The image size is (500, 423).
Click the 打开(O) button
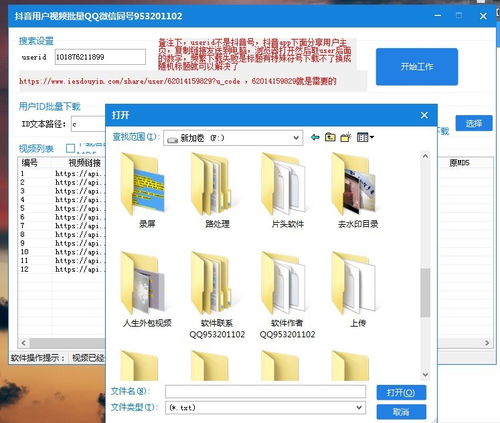401,392
